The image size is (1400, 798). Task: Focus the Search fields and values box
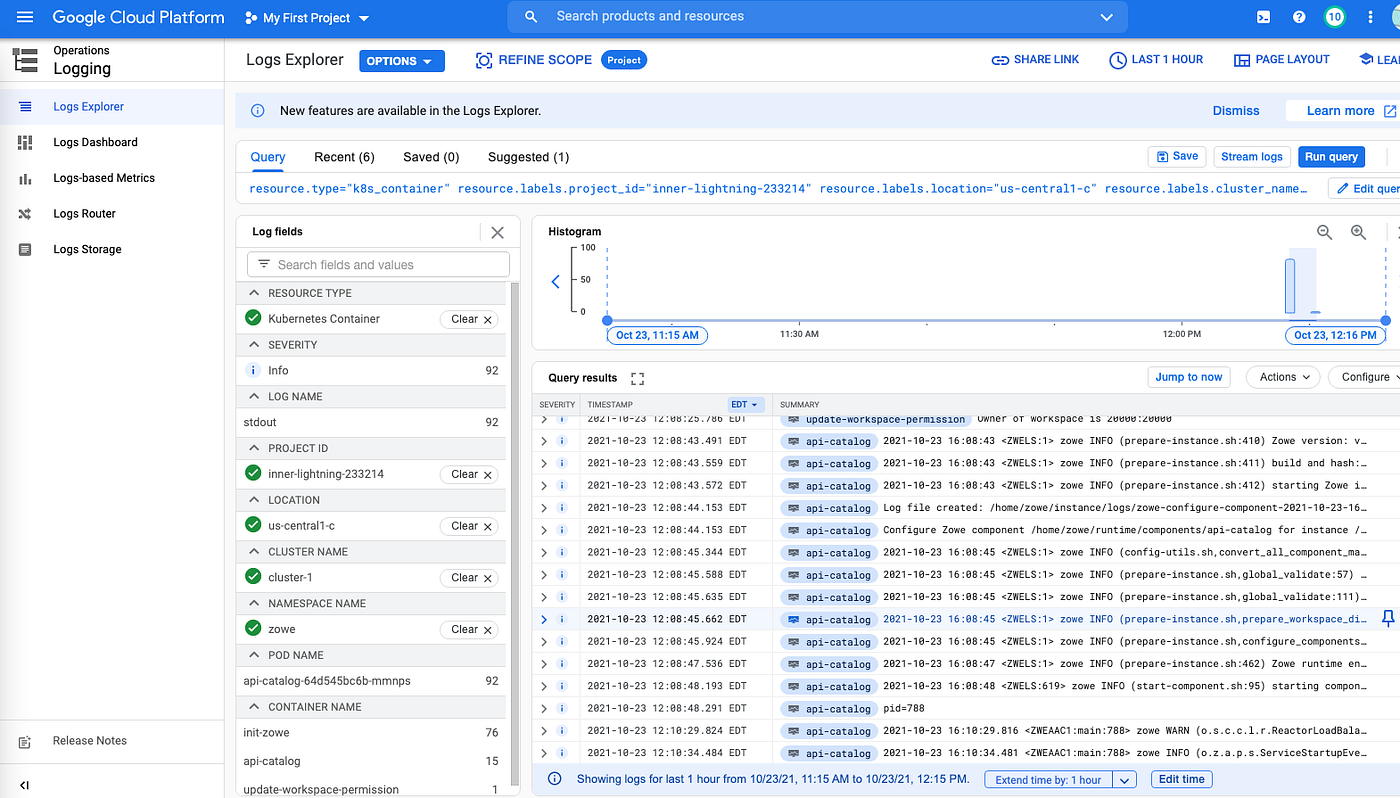pyautogui.click(x=378, y=265)
